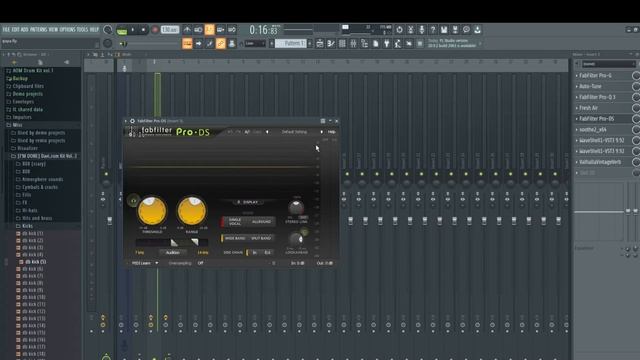The height and width of the screenshot is (360, 640).
Task: Go to next preset arrow in Pro-DS
Action: 321,132
